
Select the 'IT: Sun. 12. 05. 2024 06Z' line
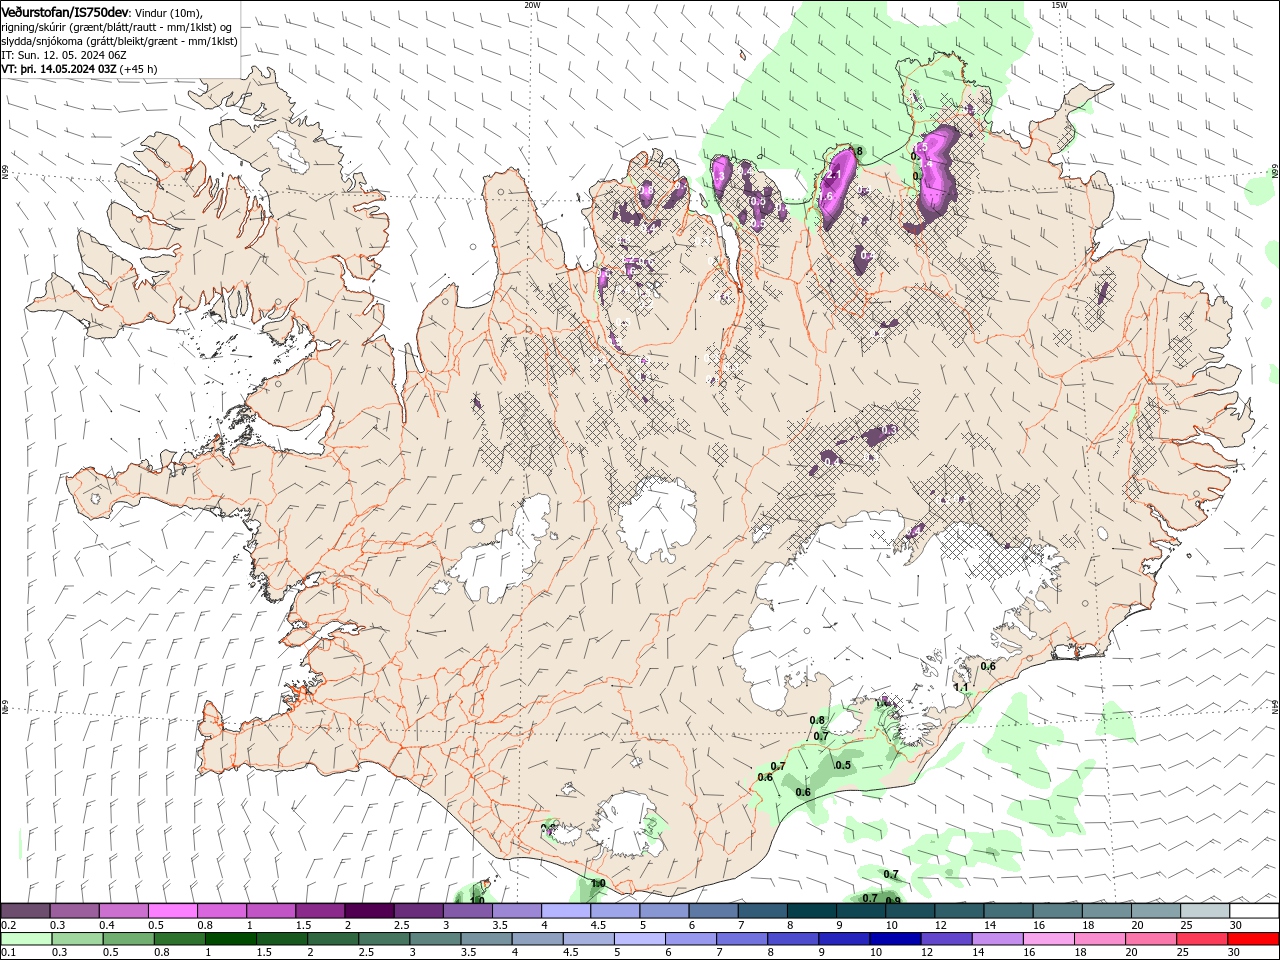pyautogui.click(x=64, y=55)
